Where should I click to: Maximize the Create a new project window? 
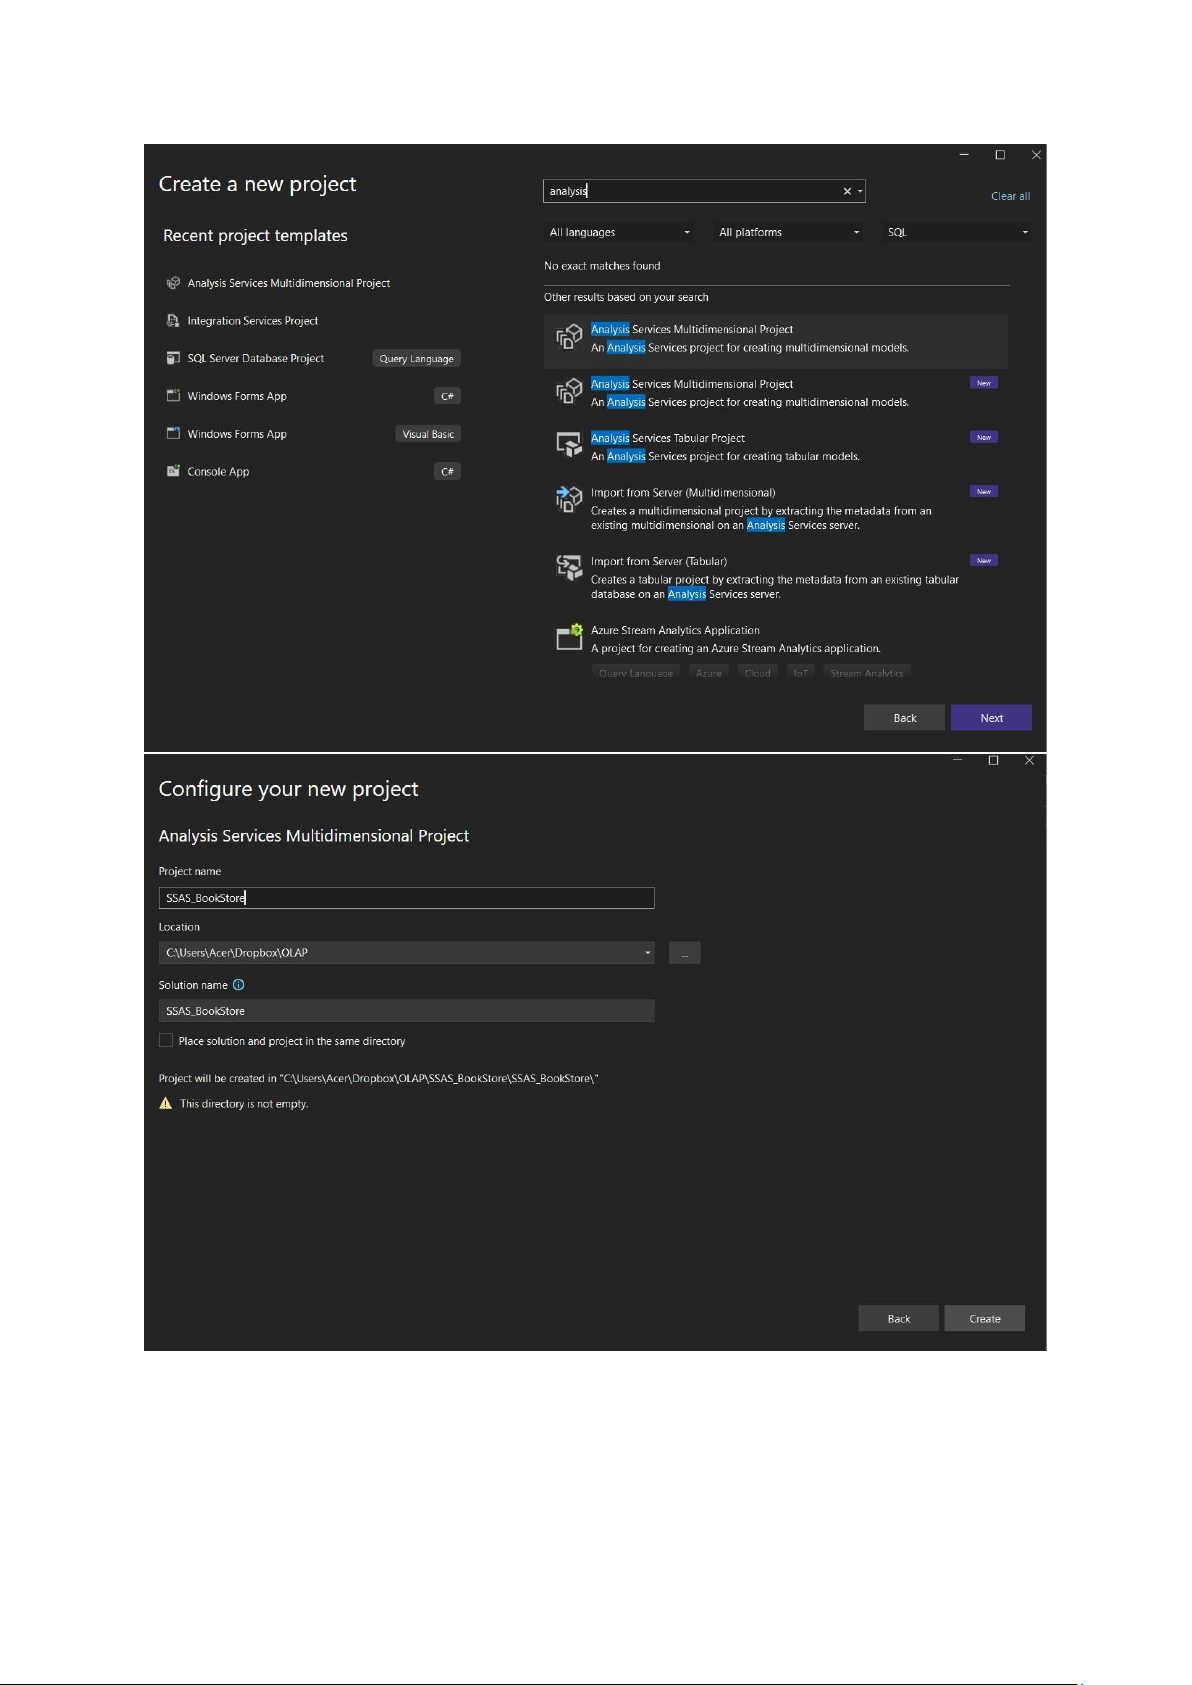(999, 155)
